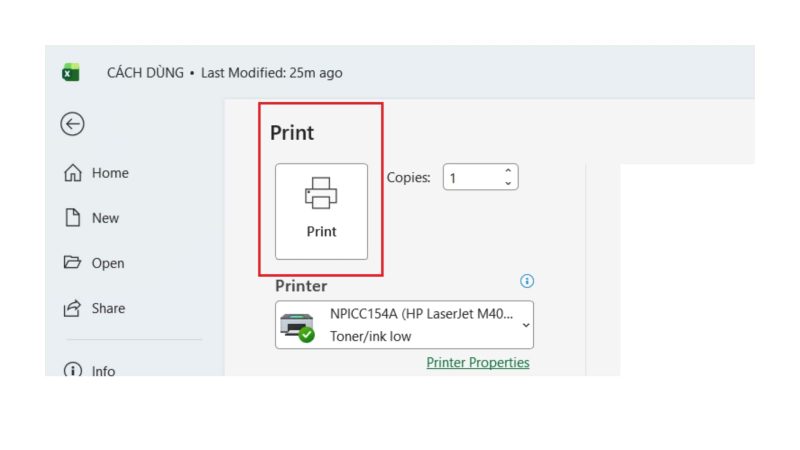The image size is (800, 450).
Task: Go back using the circled arrow icon
Action: pyautogui.click(x=72, y=124)
